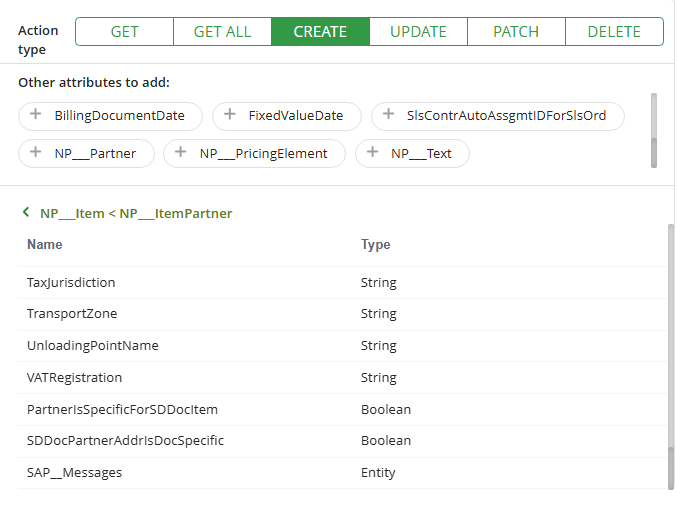Click String type of TransportZone
The height and width of the screenshot is (505, 677).
click(379, 314)
